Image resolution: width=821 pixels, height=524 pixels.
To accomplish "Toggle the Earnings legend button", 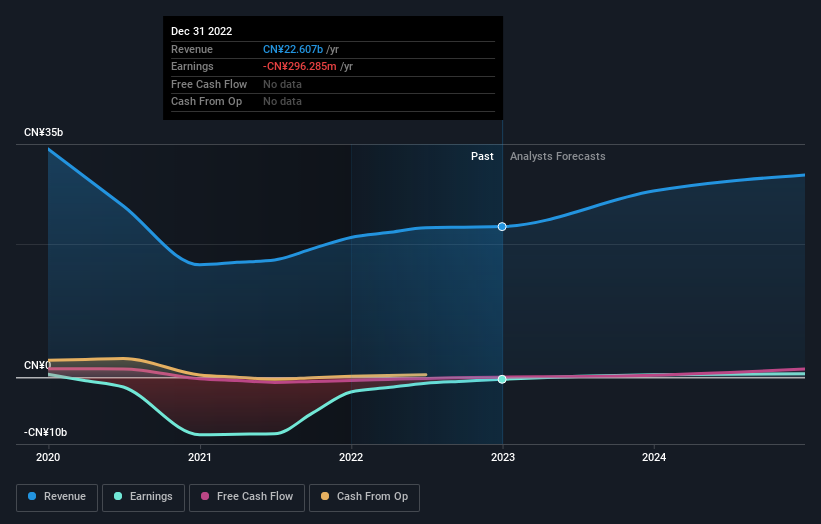I will (143, 497).
